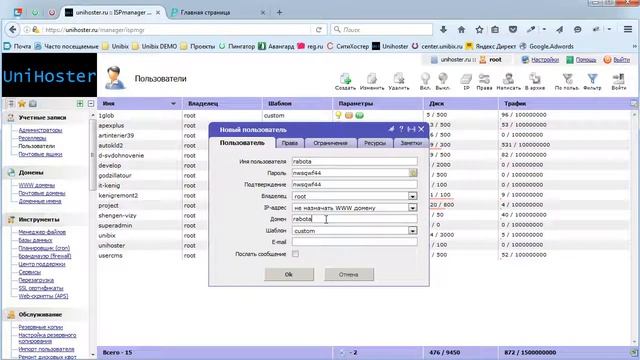Viewport: 640px width, 360px height.
Task: Click the Отмена button
Action: [x=349, y=274]
